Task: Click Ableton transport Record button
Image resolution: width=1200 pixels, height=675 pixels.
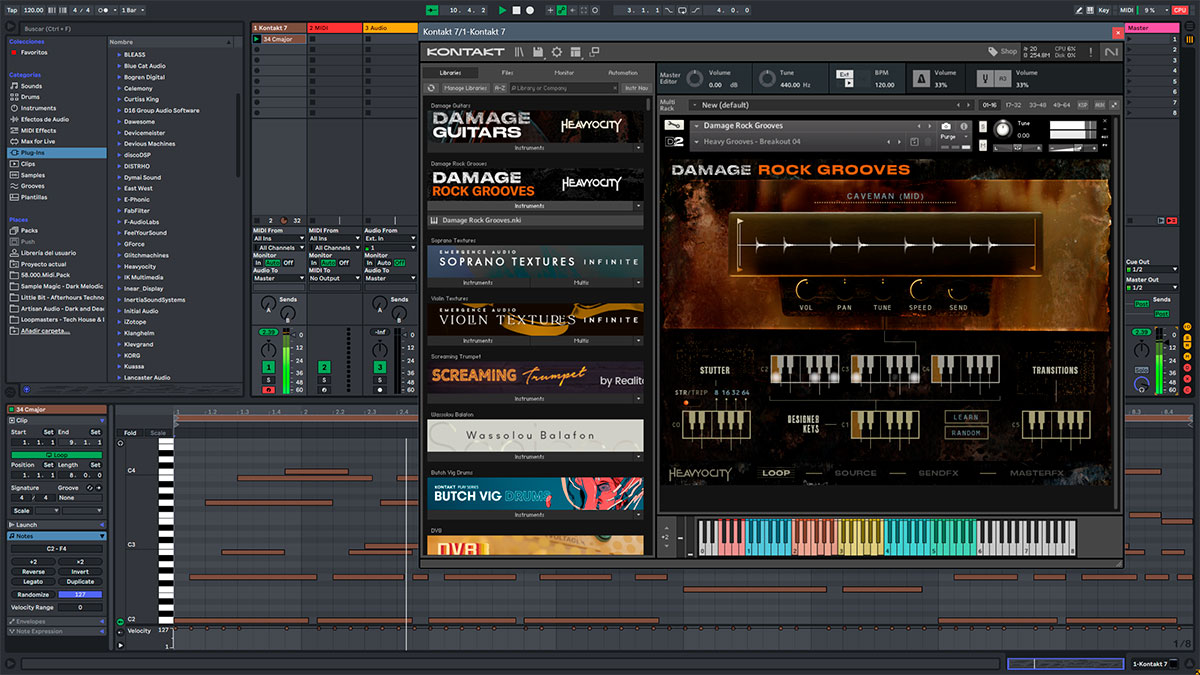Action: [x=530, y=9]
